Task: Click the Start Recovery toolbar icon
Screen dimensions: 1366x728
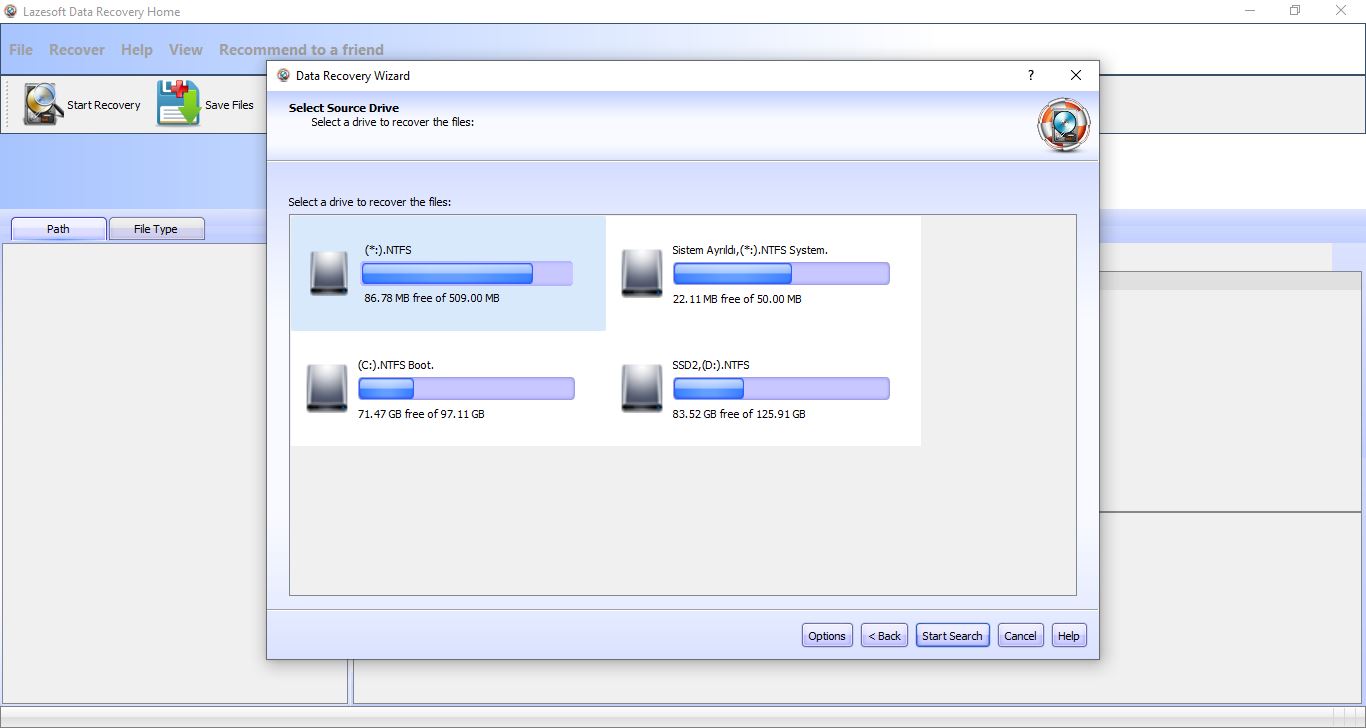Action: coord(43,104)
